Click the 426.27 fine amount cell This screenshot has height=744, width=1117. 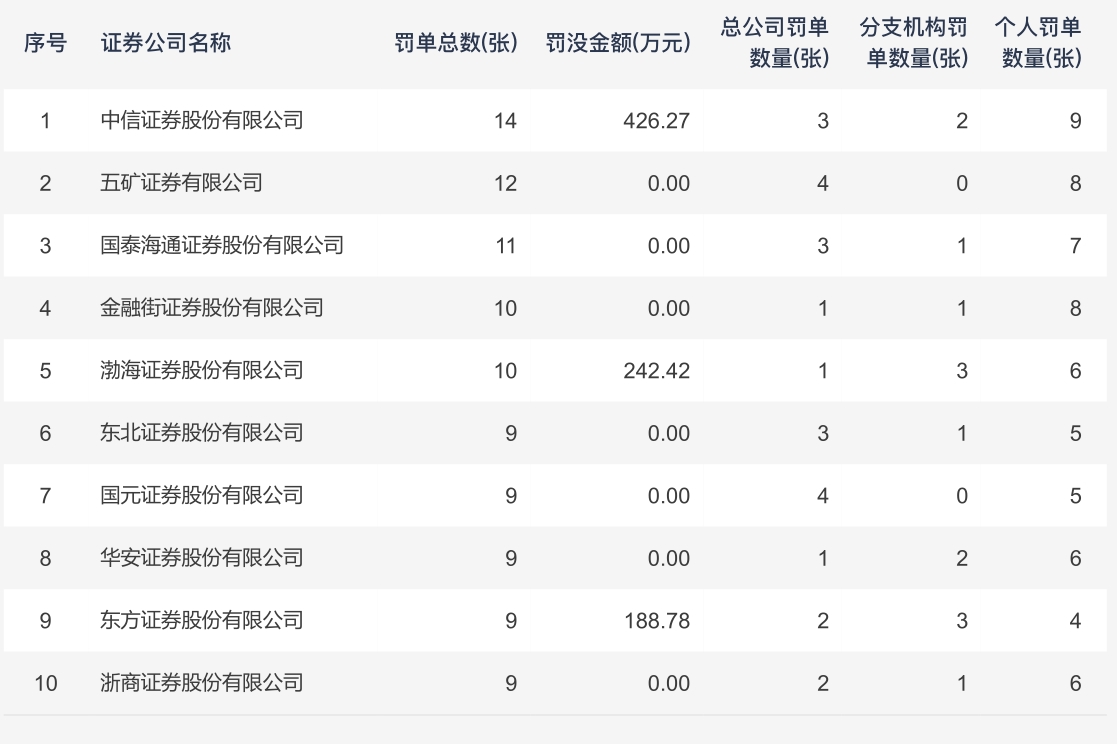point(656,121)
